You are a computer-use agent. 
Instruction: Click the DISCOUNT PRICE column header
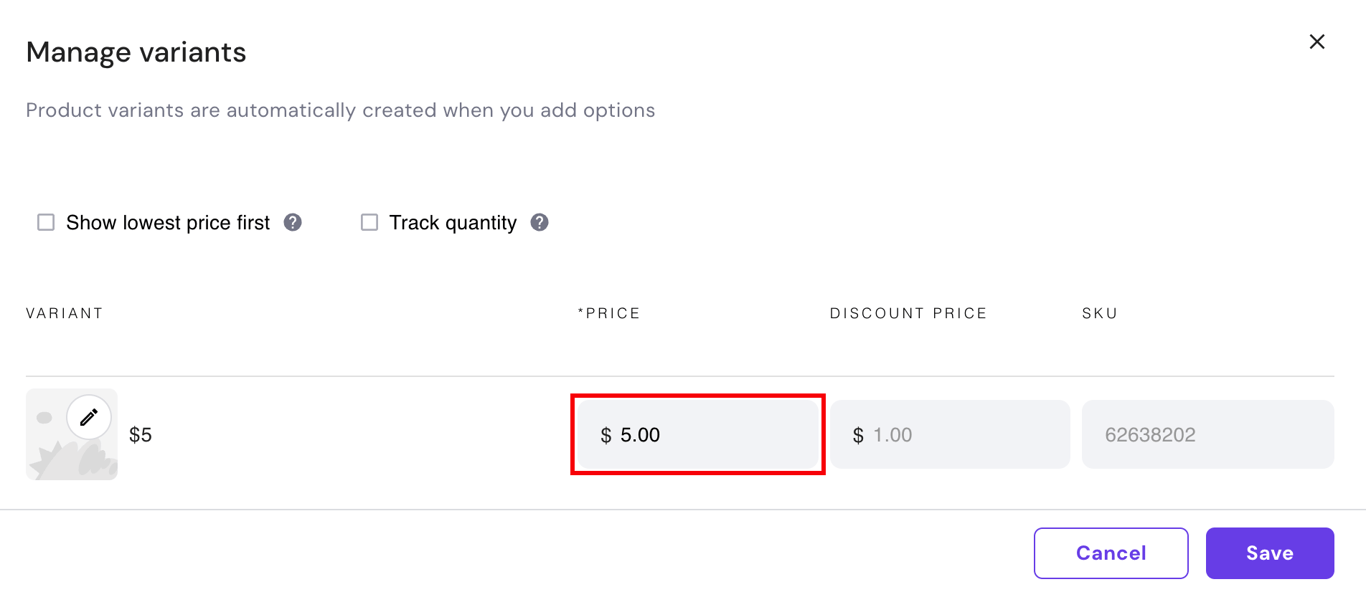908,313
